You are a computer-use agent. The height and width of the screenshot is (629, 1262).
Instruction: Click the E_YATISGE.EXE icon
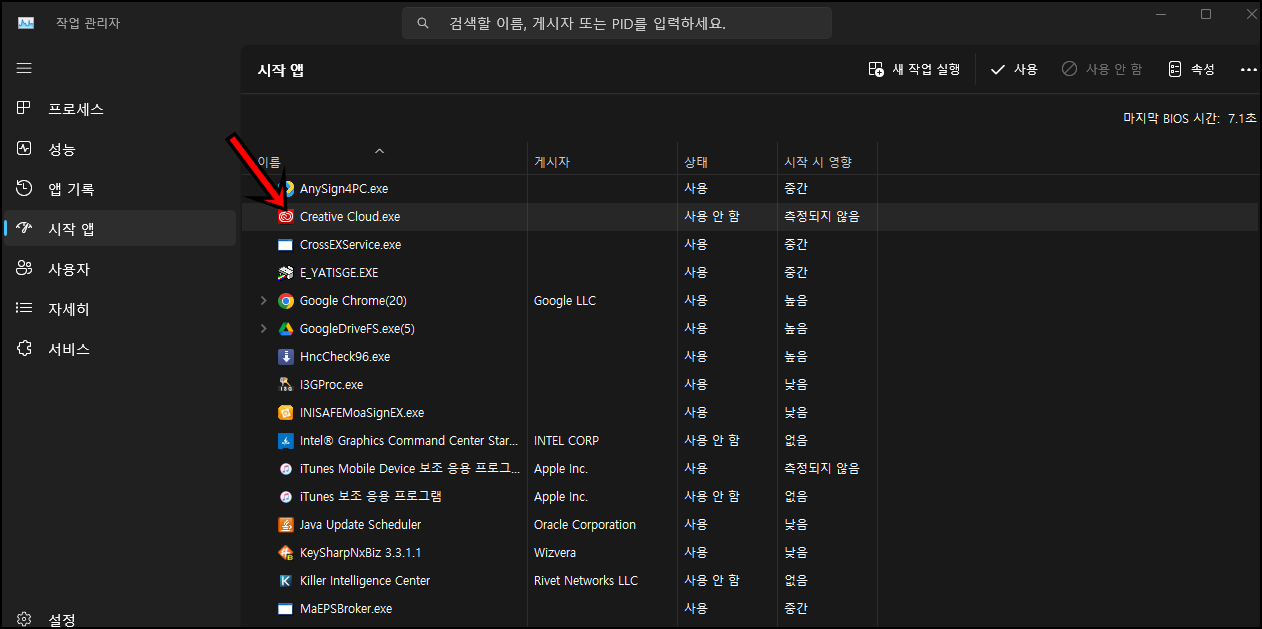pos(285,272)
